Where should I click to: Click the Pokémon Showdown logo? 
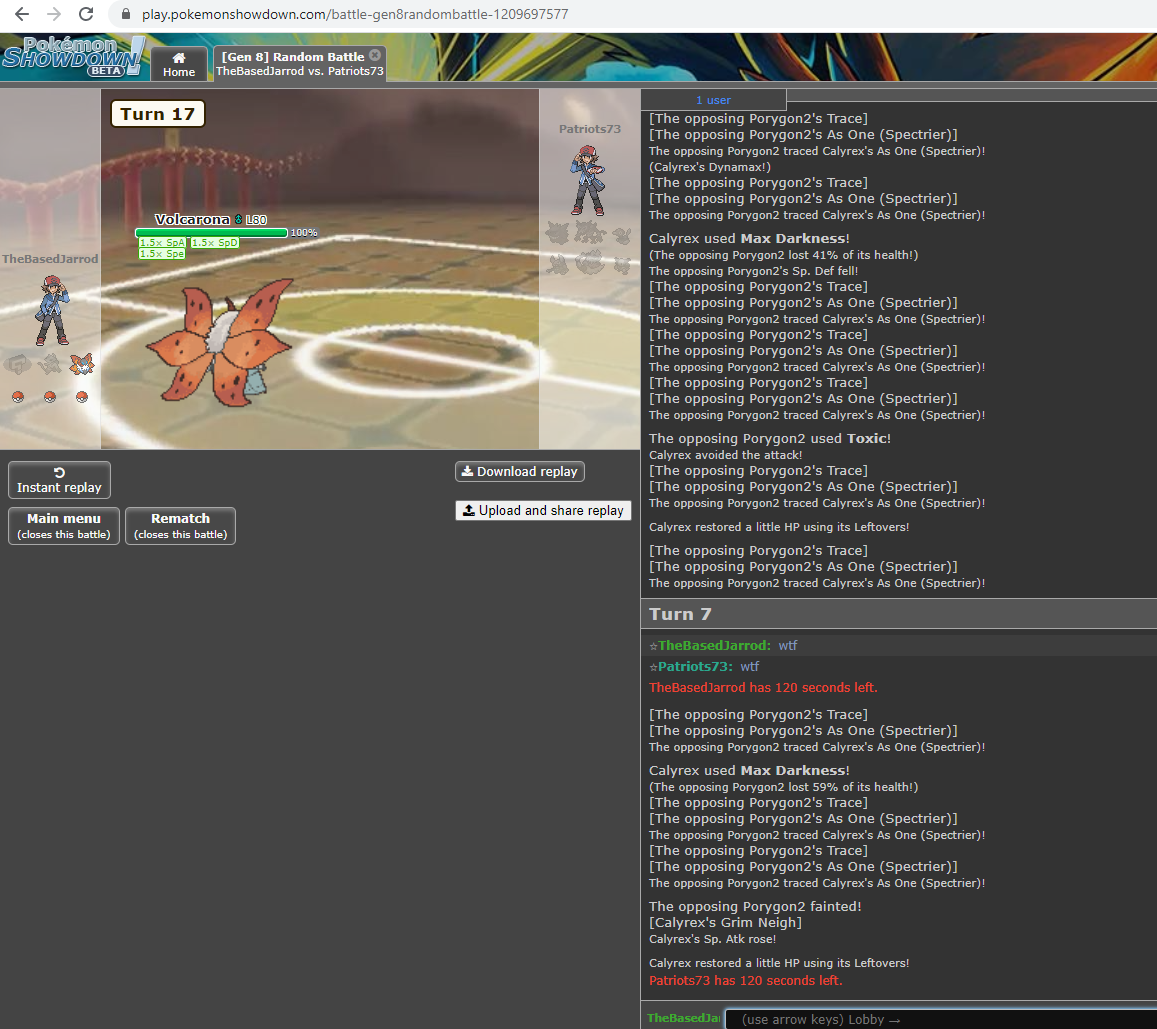coord(74,57)
